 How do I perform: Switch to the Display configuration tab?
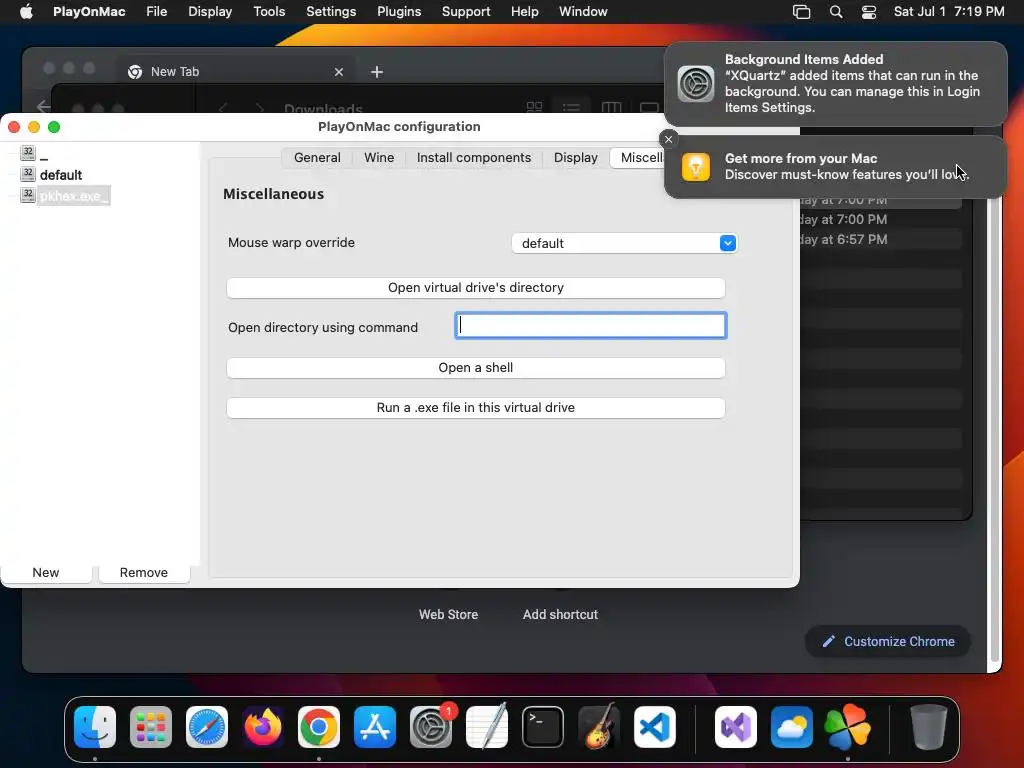click(x=575, y=157)
